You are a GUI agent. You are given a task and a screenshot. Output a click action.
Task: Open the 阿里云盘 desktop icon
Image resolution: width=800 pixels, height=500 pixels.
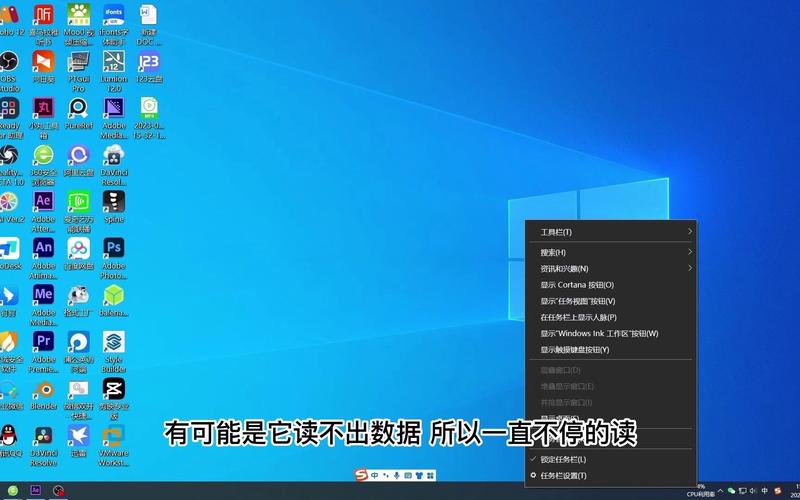[x=79, y=160]
